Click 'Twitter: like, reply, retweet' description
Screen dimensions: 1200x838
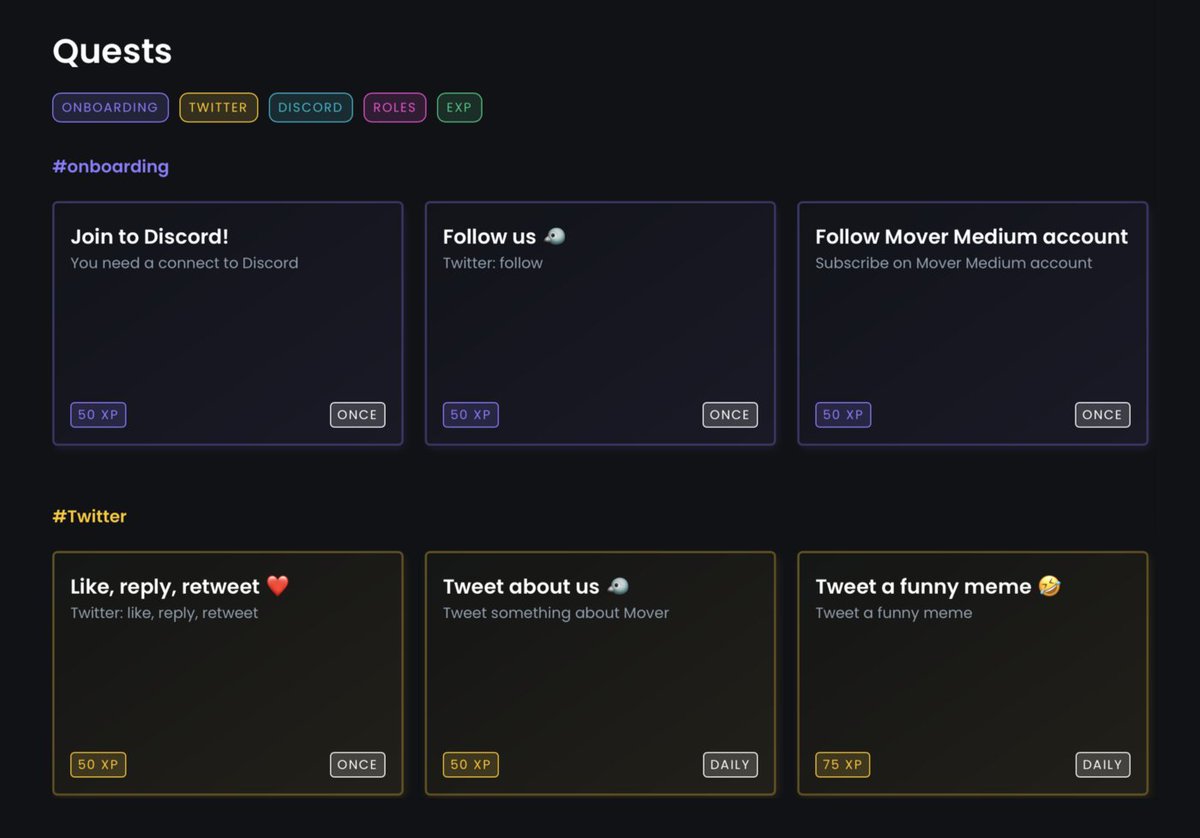tap(165, 613)
